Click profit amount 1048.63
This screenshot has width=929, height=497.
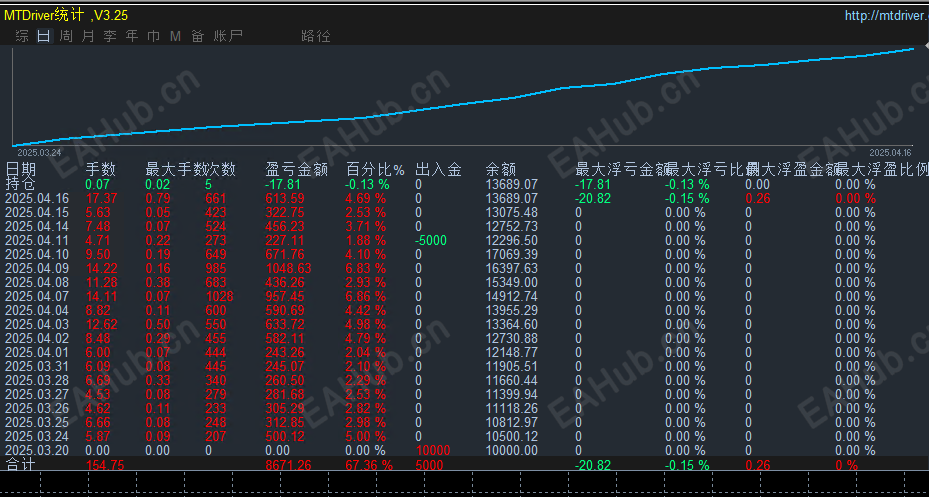click(x=290, y=268)
